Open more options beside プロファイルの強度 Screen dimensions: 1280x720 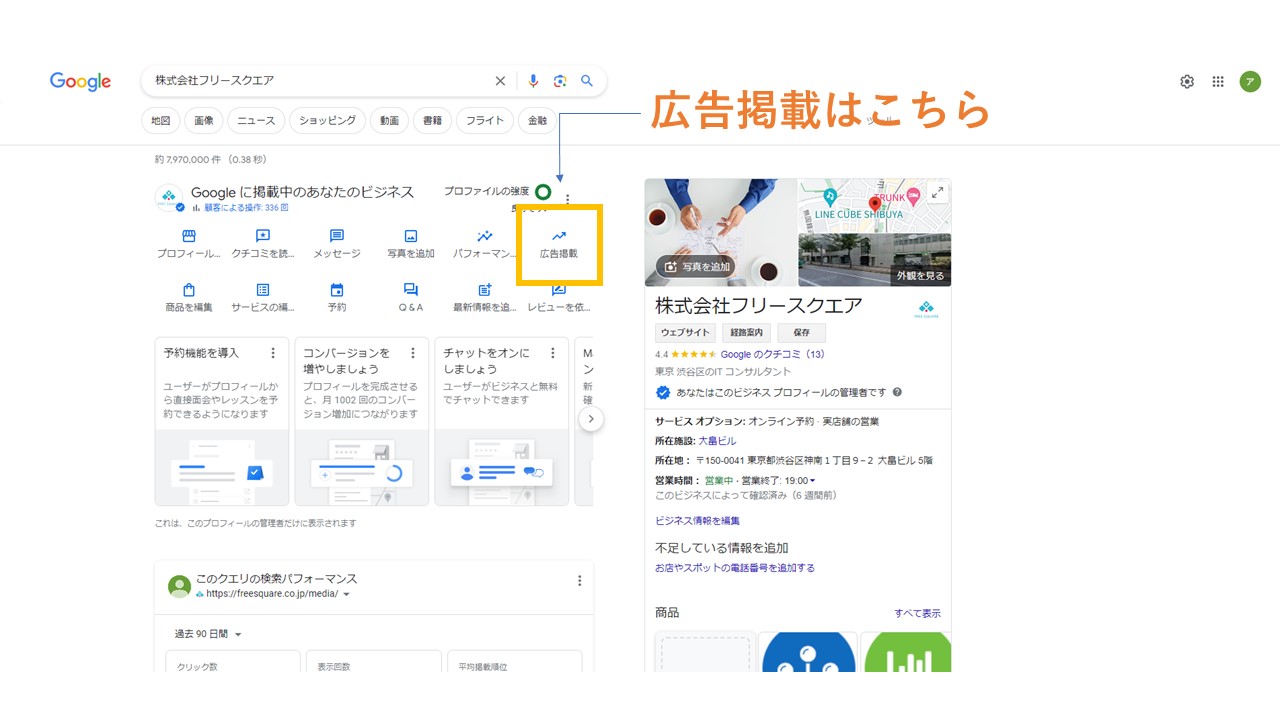click(x=568, y=199)
